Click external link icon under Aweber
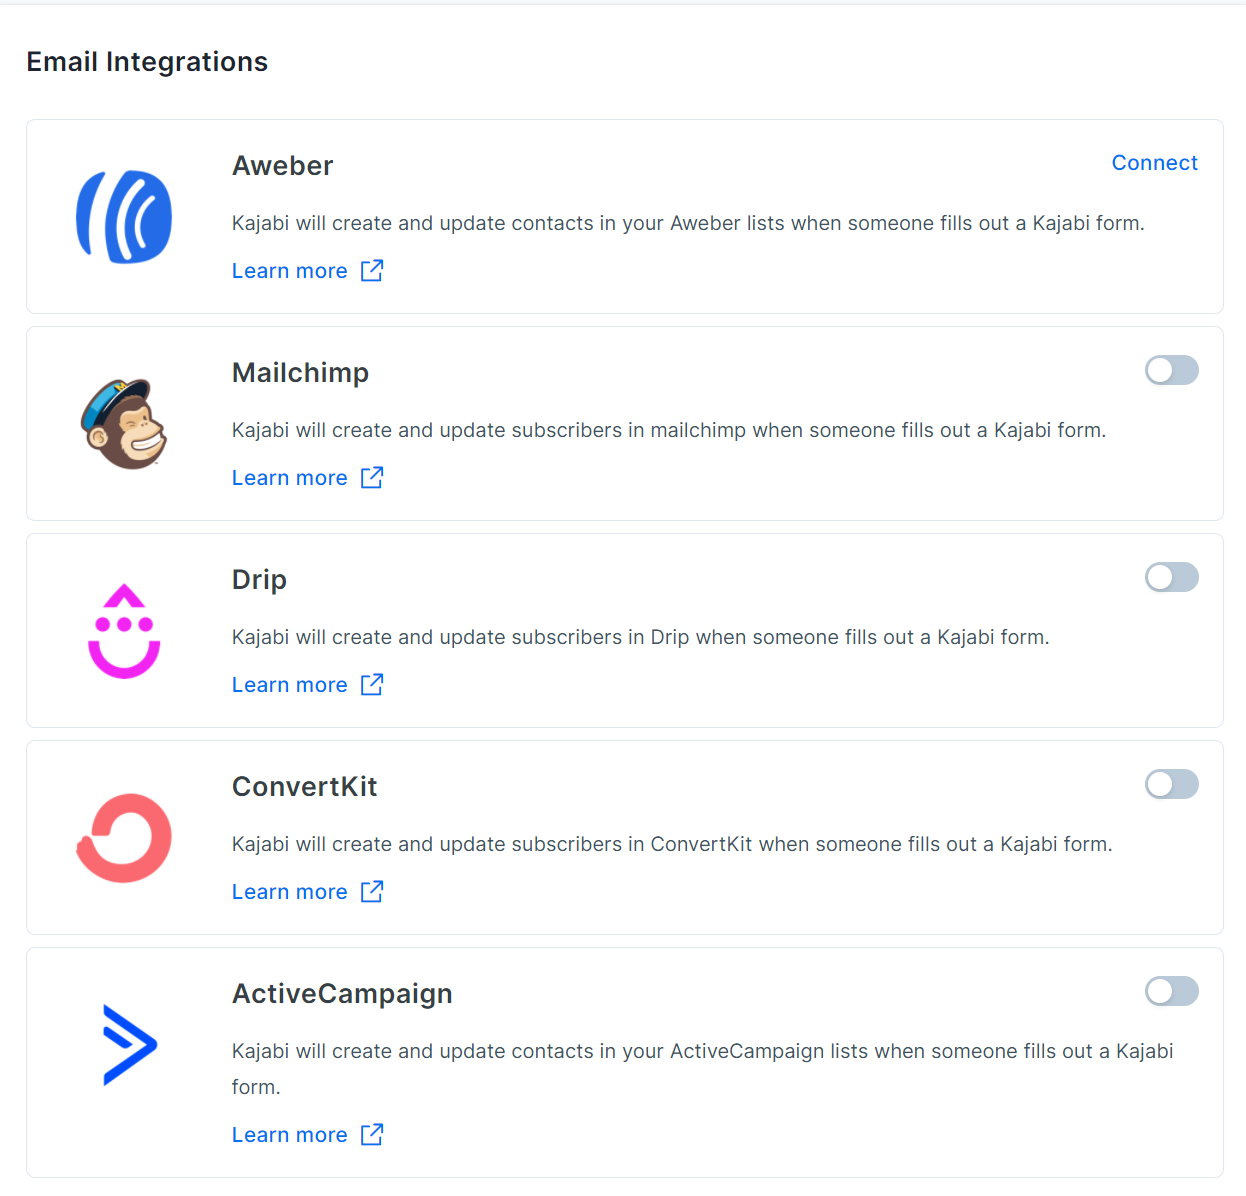Screen dimensions: 1246x1196 click(372, 270)
